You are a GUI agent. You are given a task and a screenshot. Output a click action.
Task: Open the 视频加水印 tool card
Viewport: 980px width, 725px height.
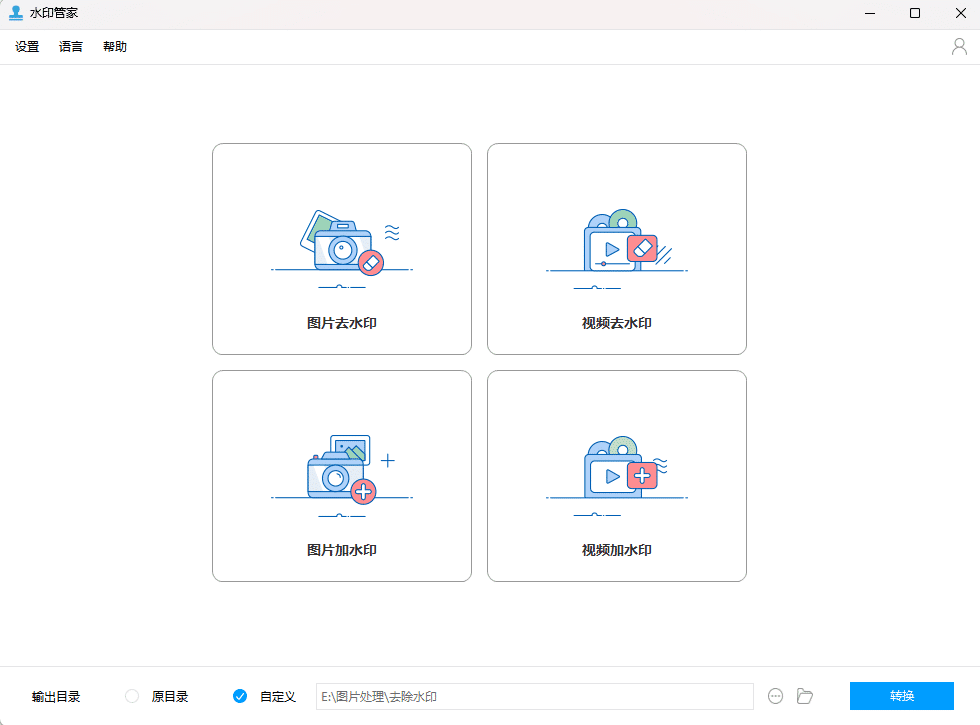click(616, 476)
